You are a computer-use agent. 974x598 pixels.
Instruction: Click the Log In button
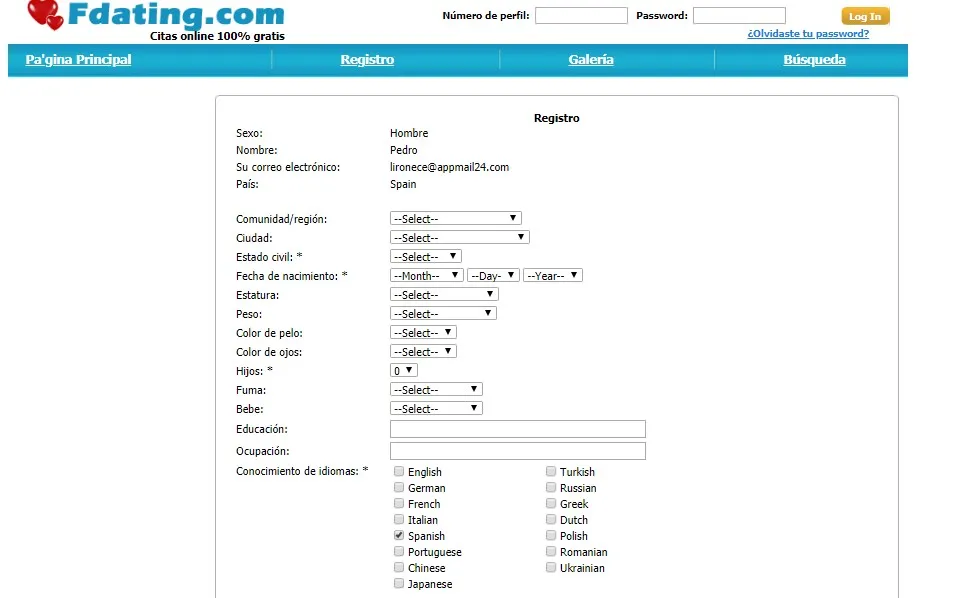point(865,16)
